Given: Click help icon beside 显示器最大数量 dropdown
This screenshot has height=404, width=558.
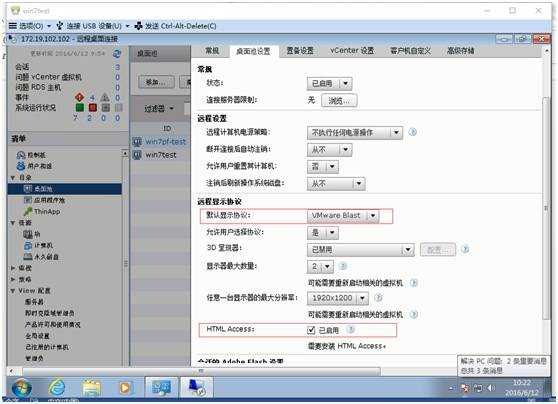Looking at the screenshot, I should (x=343, y=266).
